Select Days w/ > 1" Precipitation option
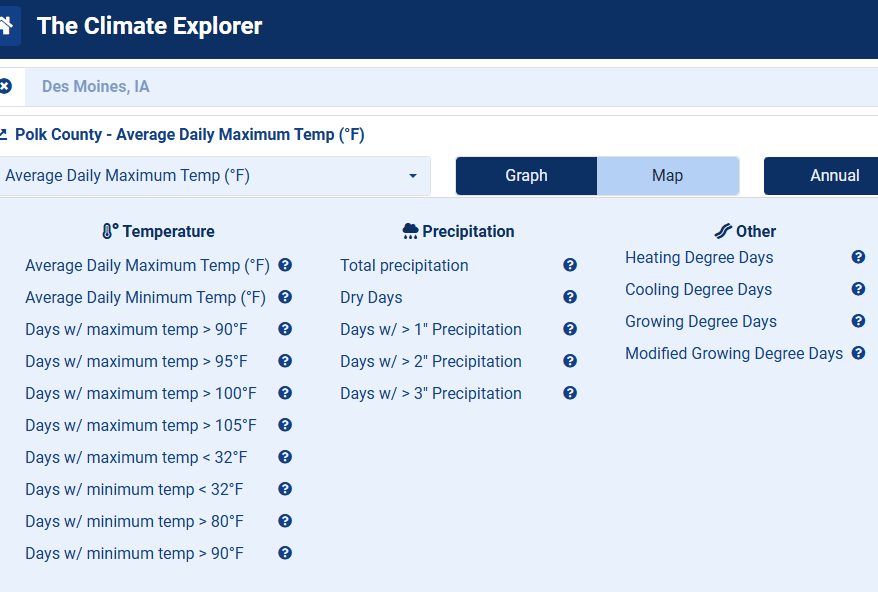Screen dimensions: 878x592 click(x=430, y=329)
